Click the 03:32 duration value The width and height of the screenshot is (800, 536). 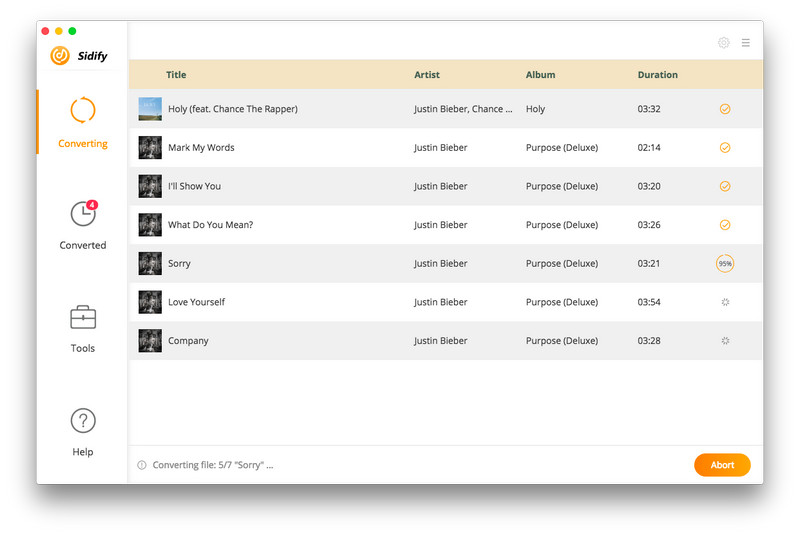tap(648, 109)
